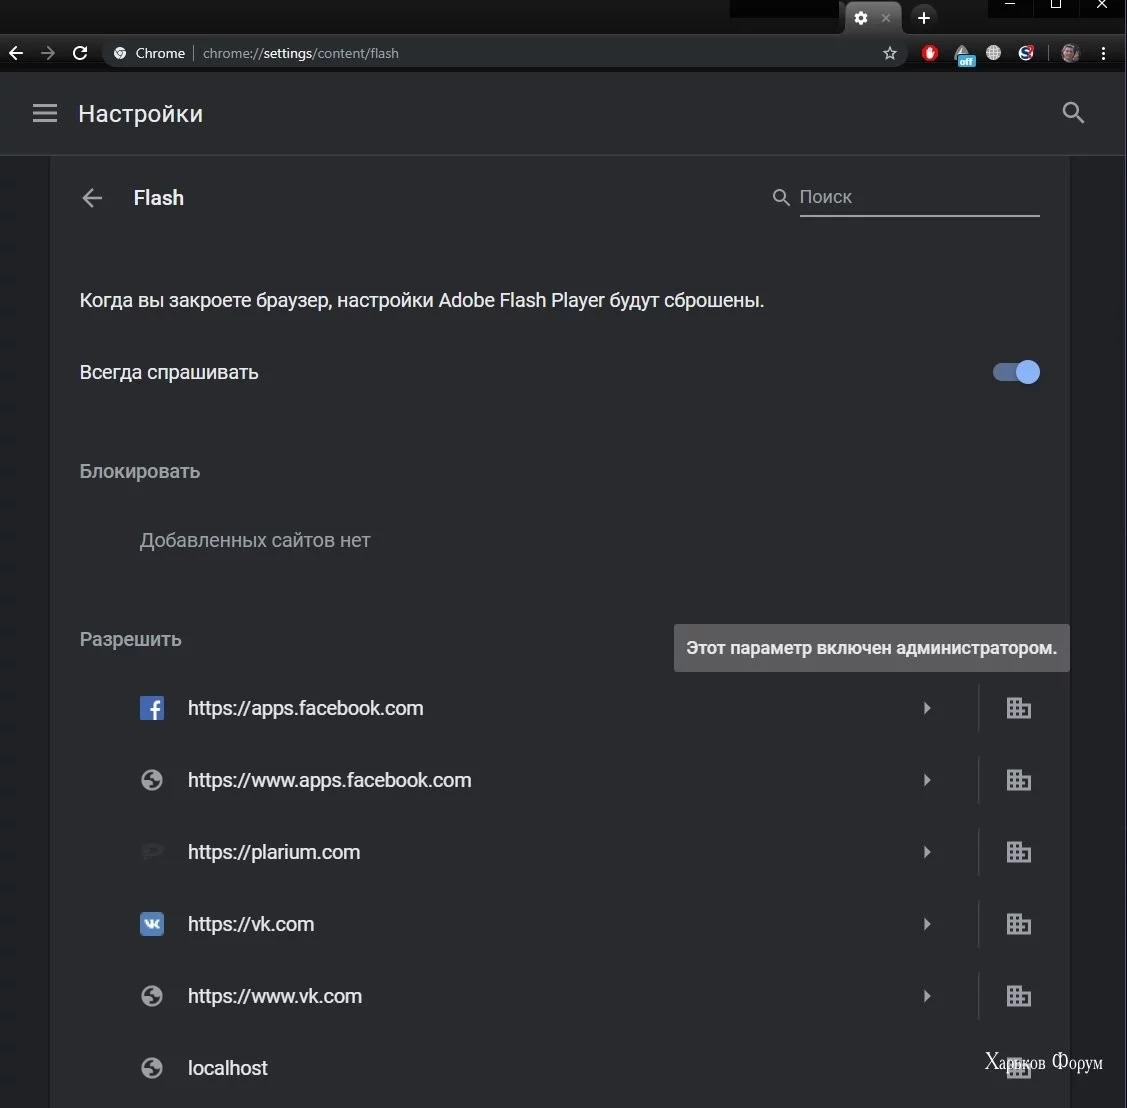Click the administrator policy icon for vk.com
The image size is (1127, 1108).
pyautogui.click(x=1018, y=924)
